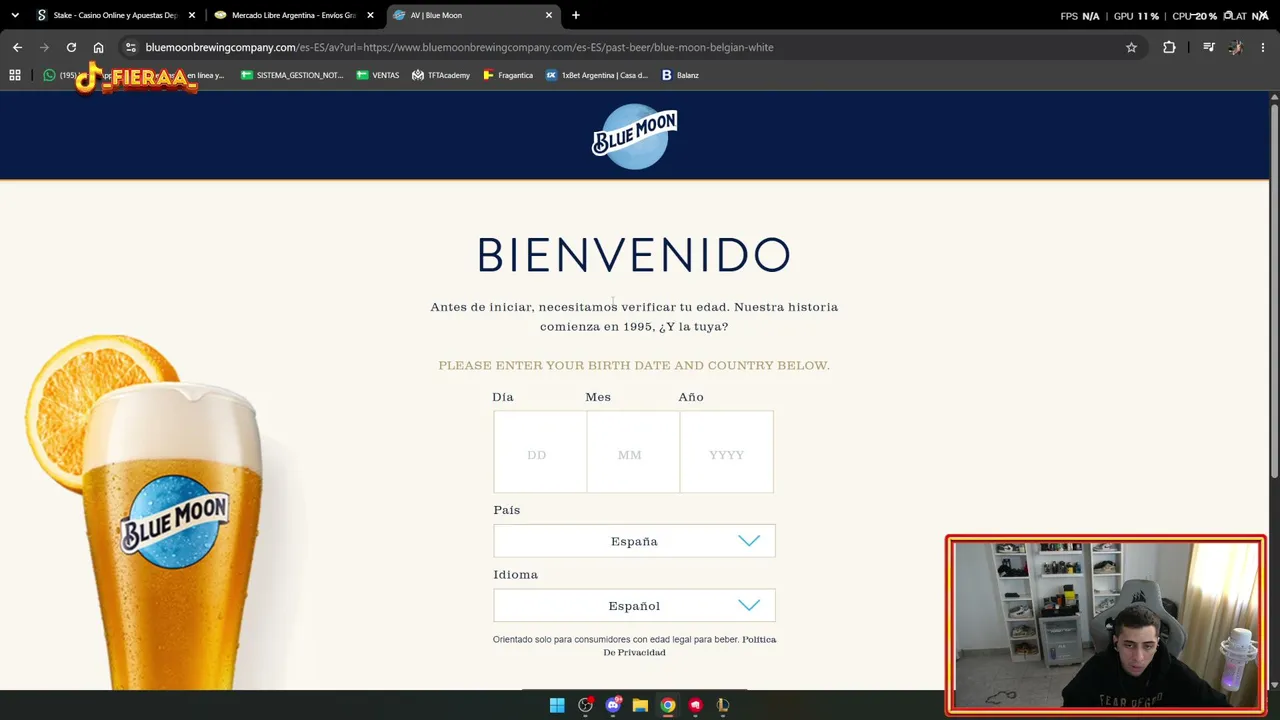Focus the Mes (MM) birth date field
Viewport: 1280px width, 720px height.
click(x=633, y=452)
